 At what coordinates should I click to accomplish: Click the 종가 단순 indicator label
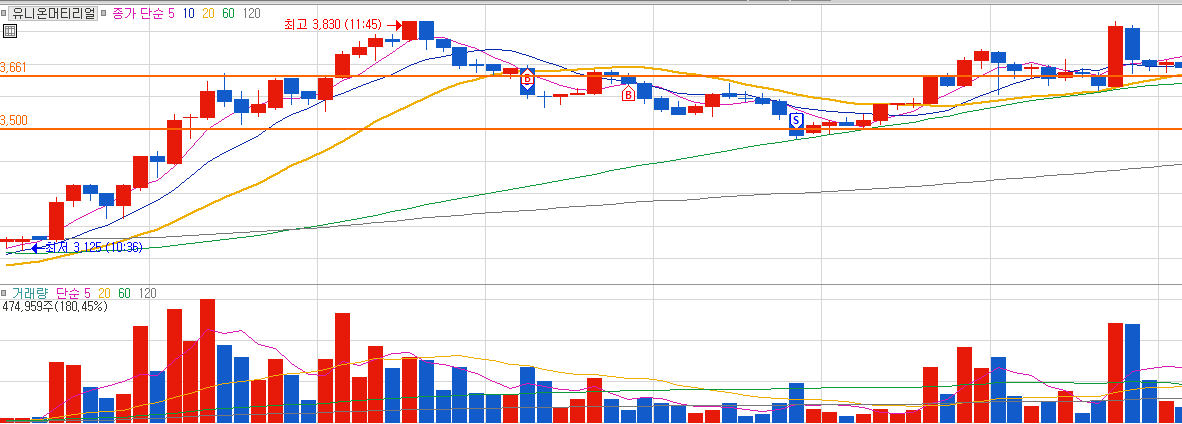[138, 13]
